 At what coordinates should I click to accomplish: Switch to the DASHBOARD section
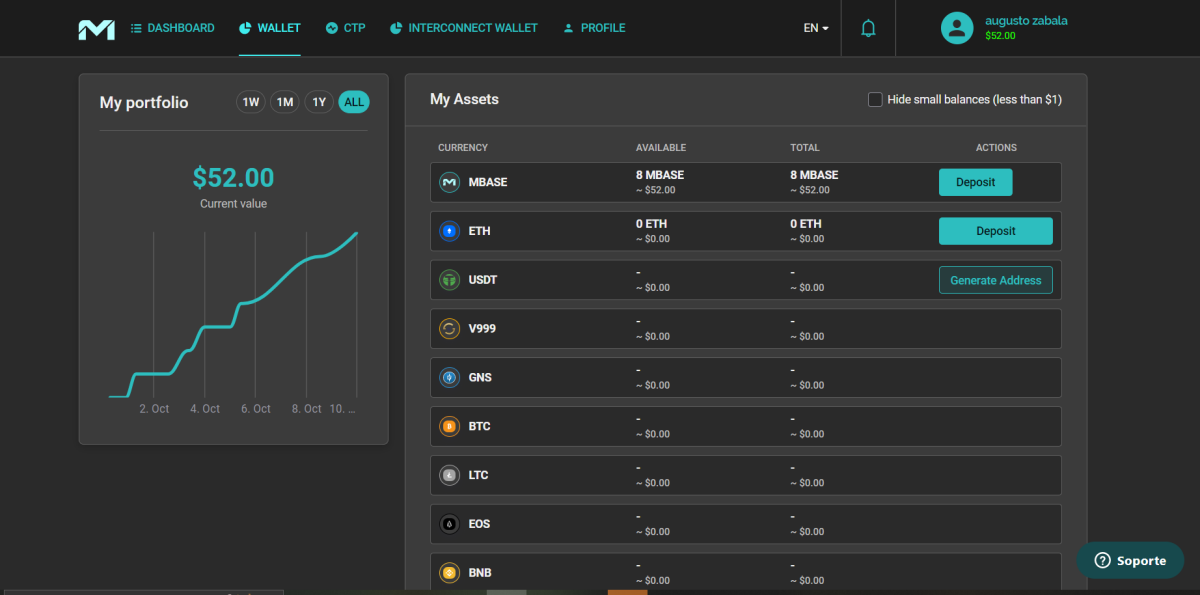click(x=172, y=28)
